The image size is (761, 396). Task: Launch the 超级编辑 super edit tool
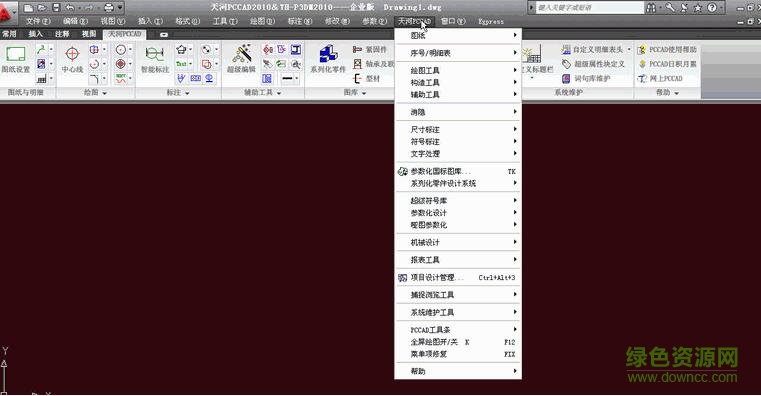[x=241, y=59]
